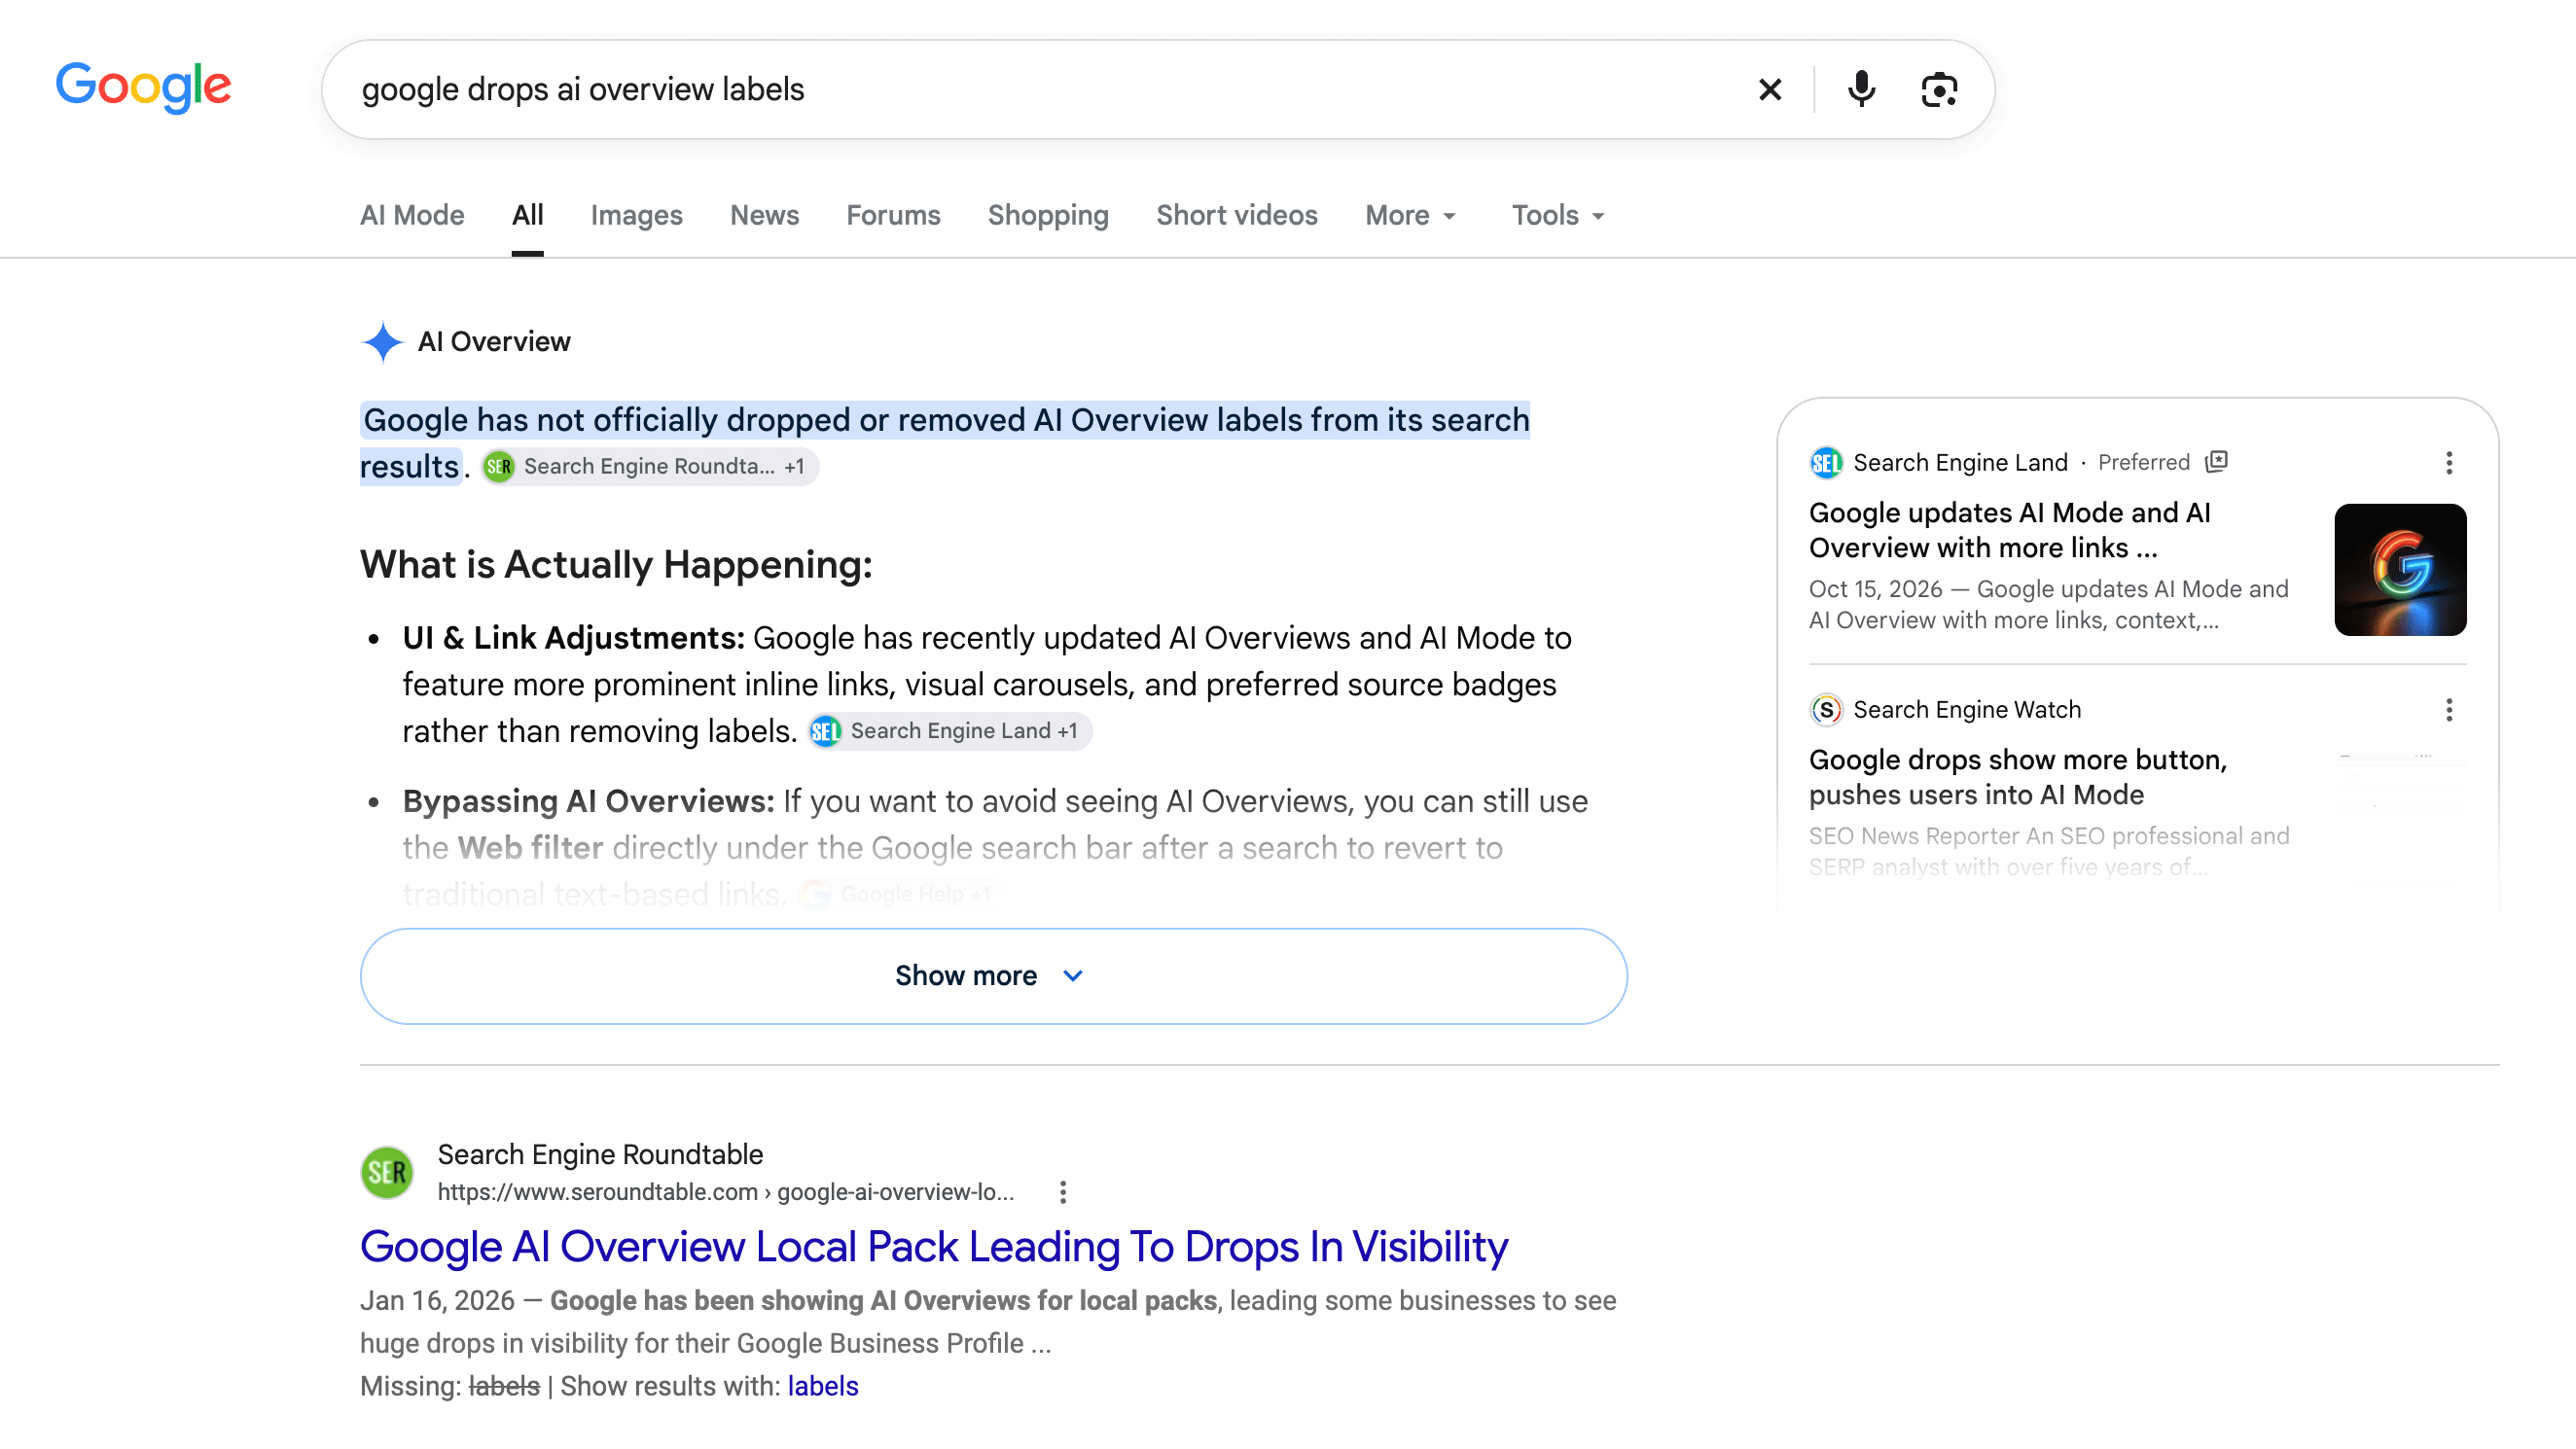The image size is (2576, 1449).
Task: Open Google Lens image search icon
Action: 1939,90
